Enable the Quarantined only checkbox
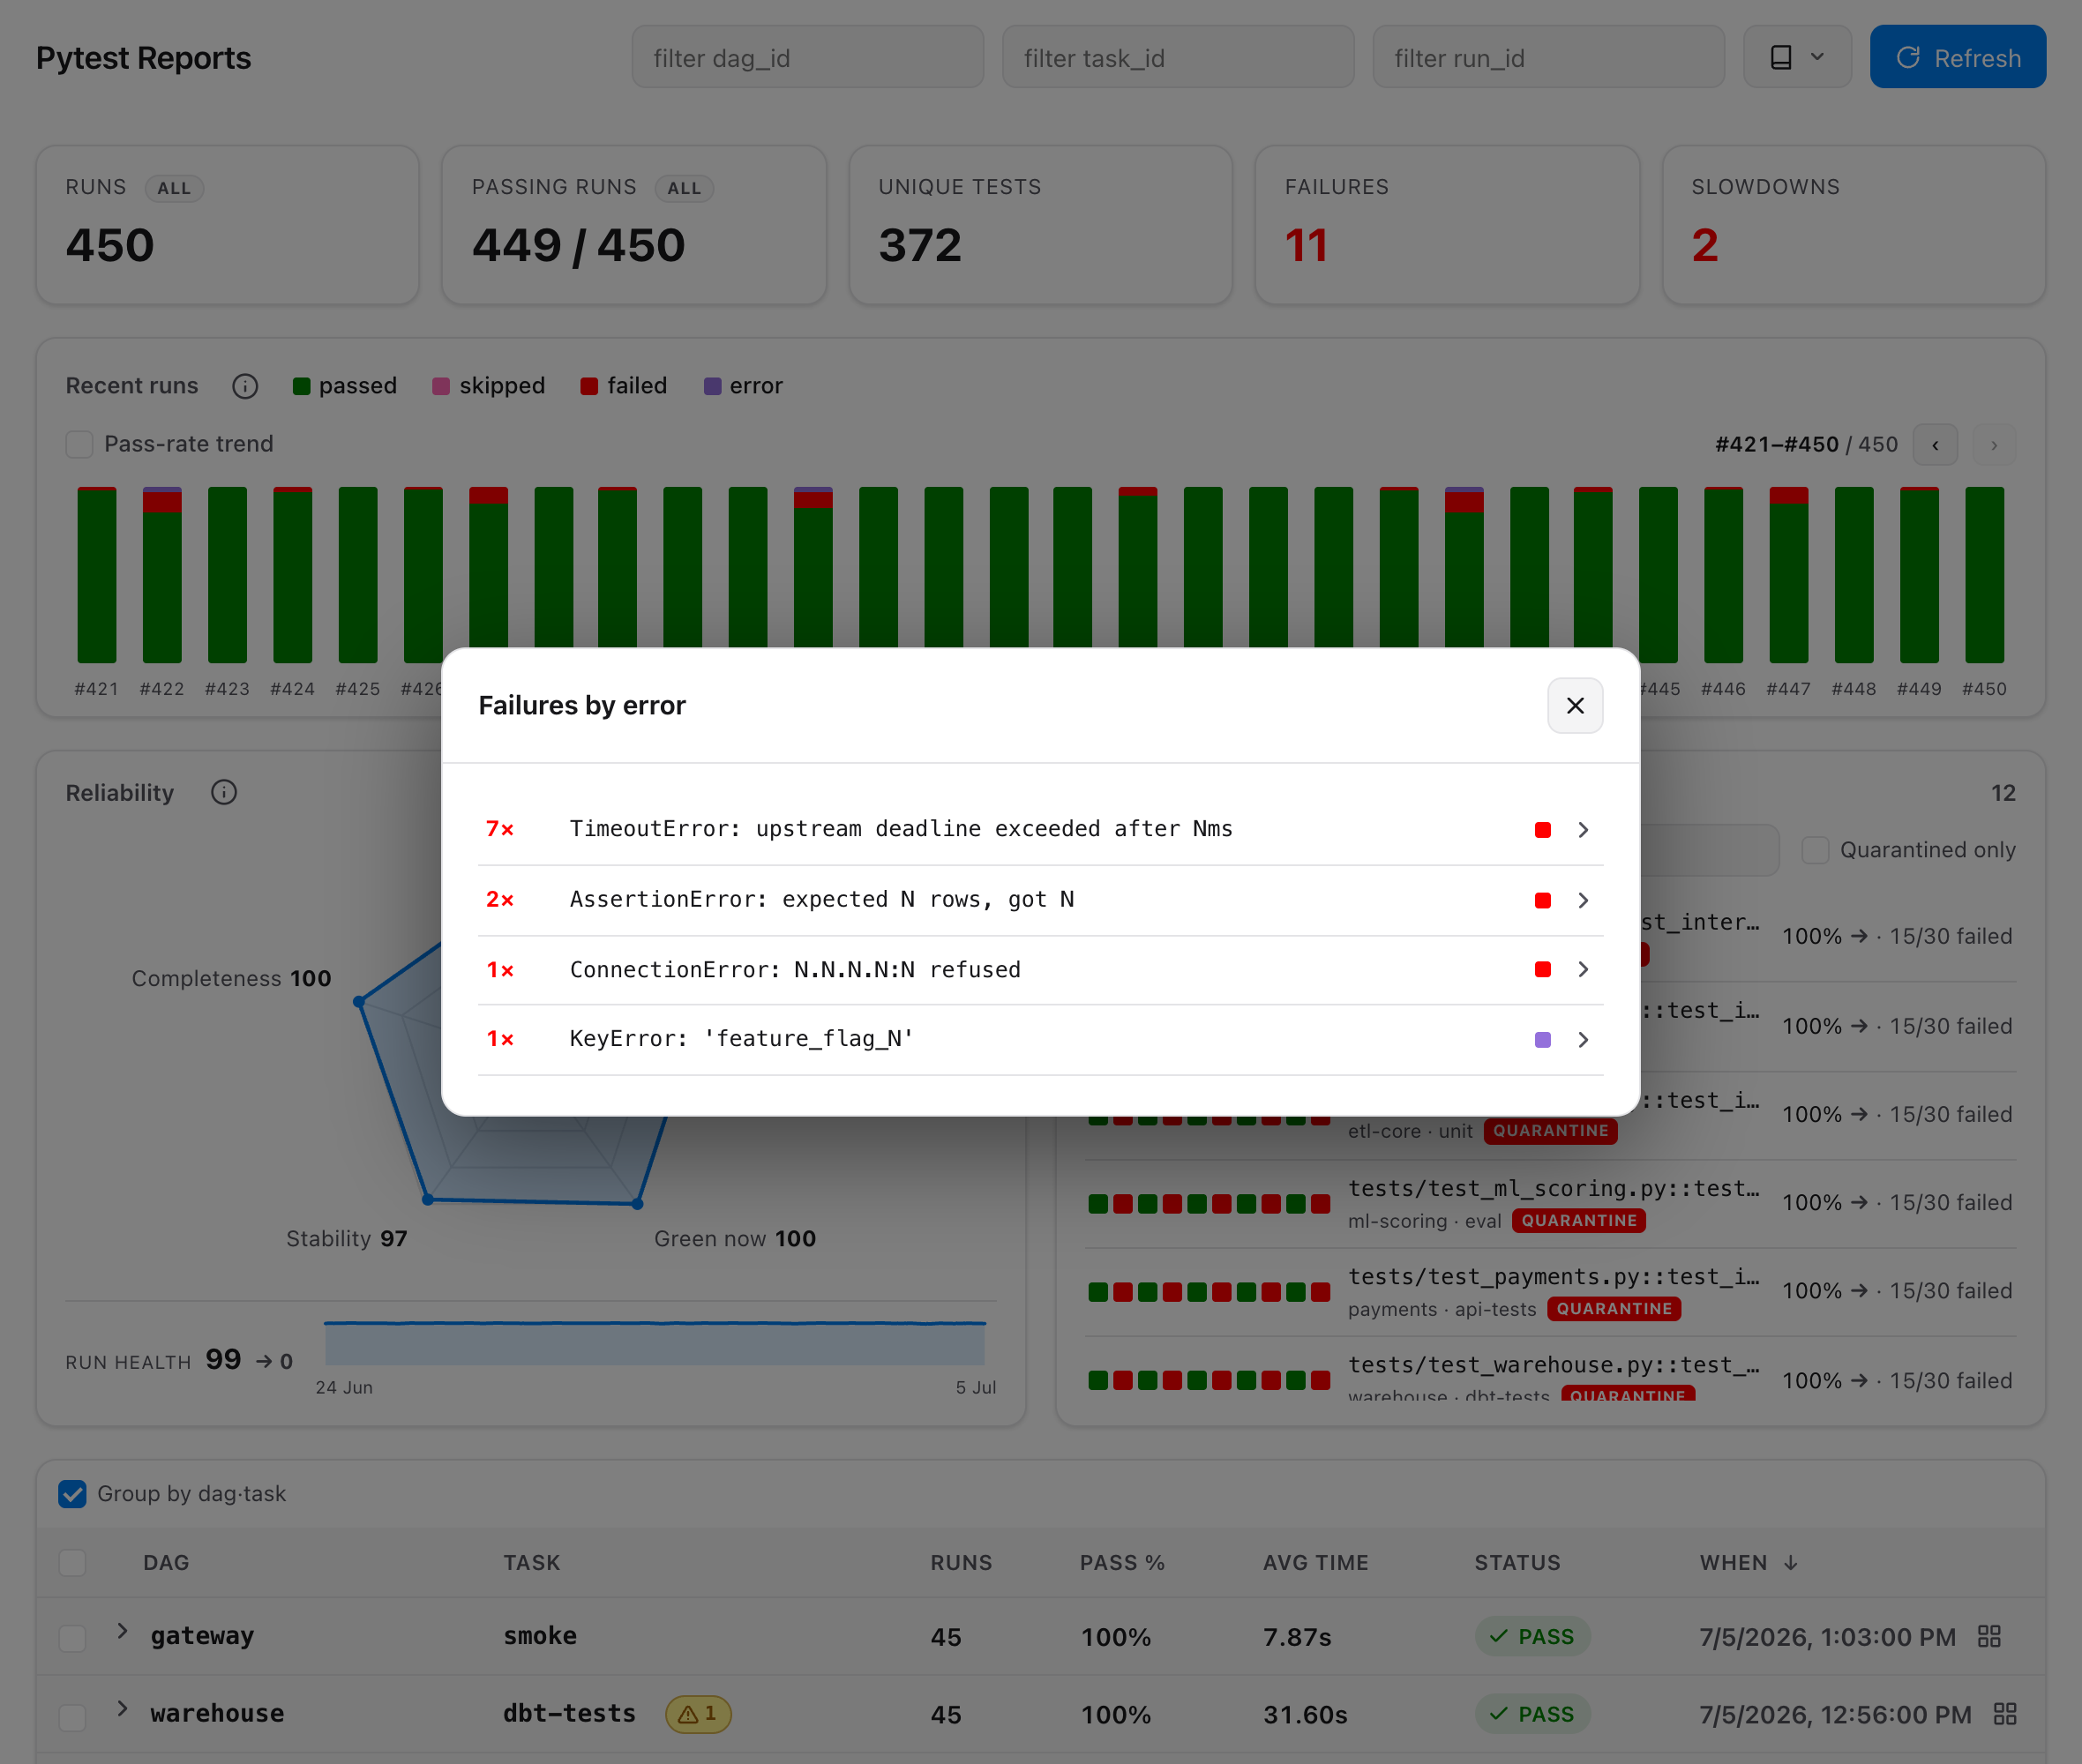 click(x=1815, y=850)
